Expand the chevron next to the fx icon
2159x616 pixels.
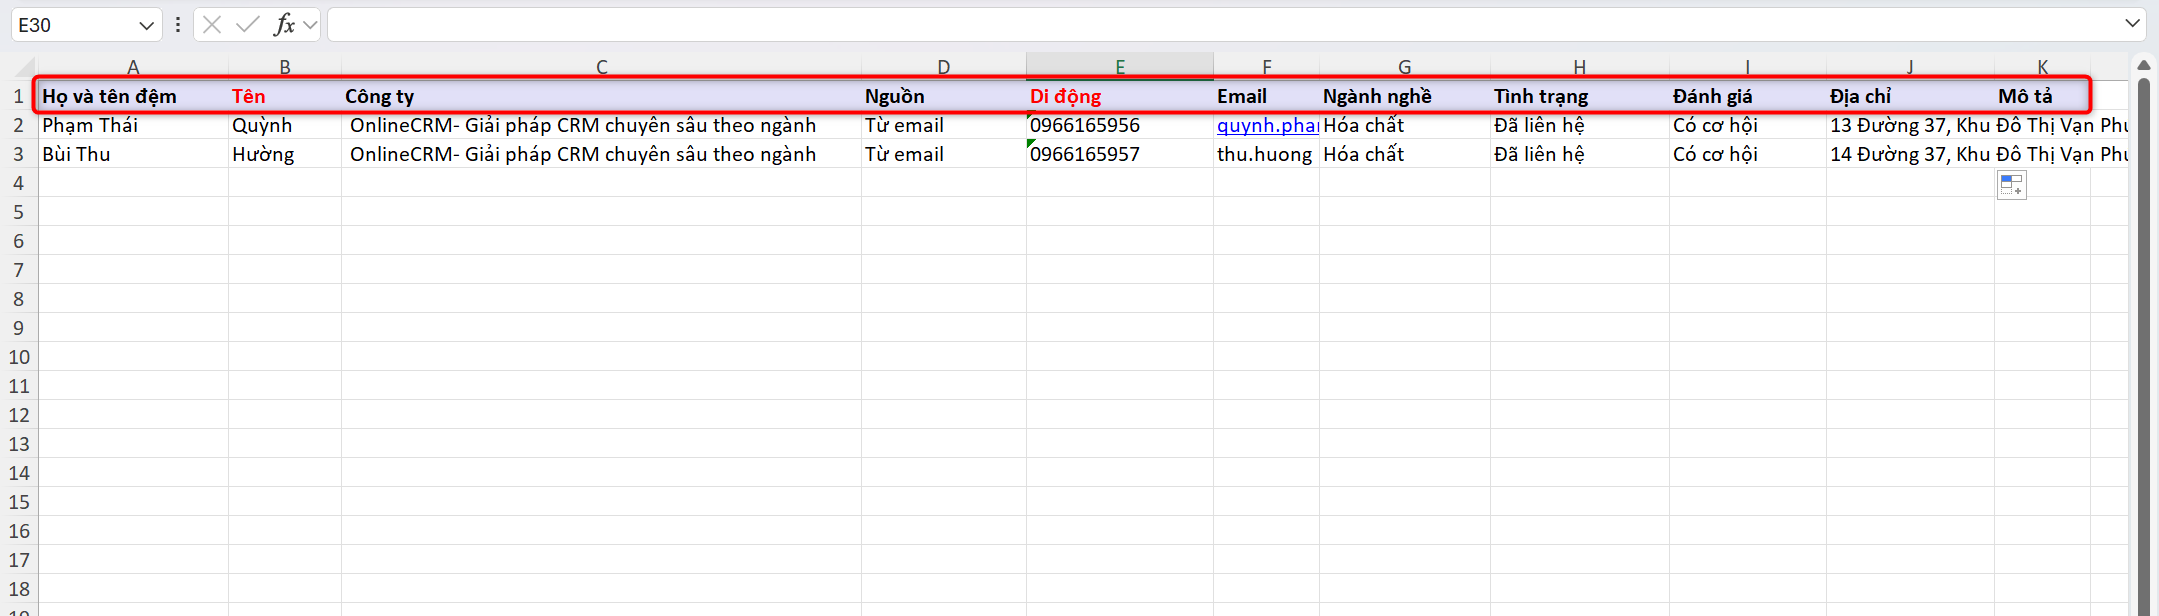pos(310,25)
